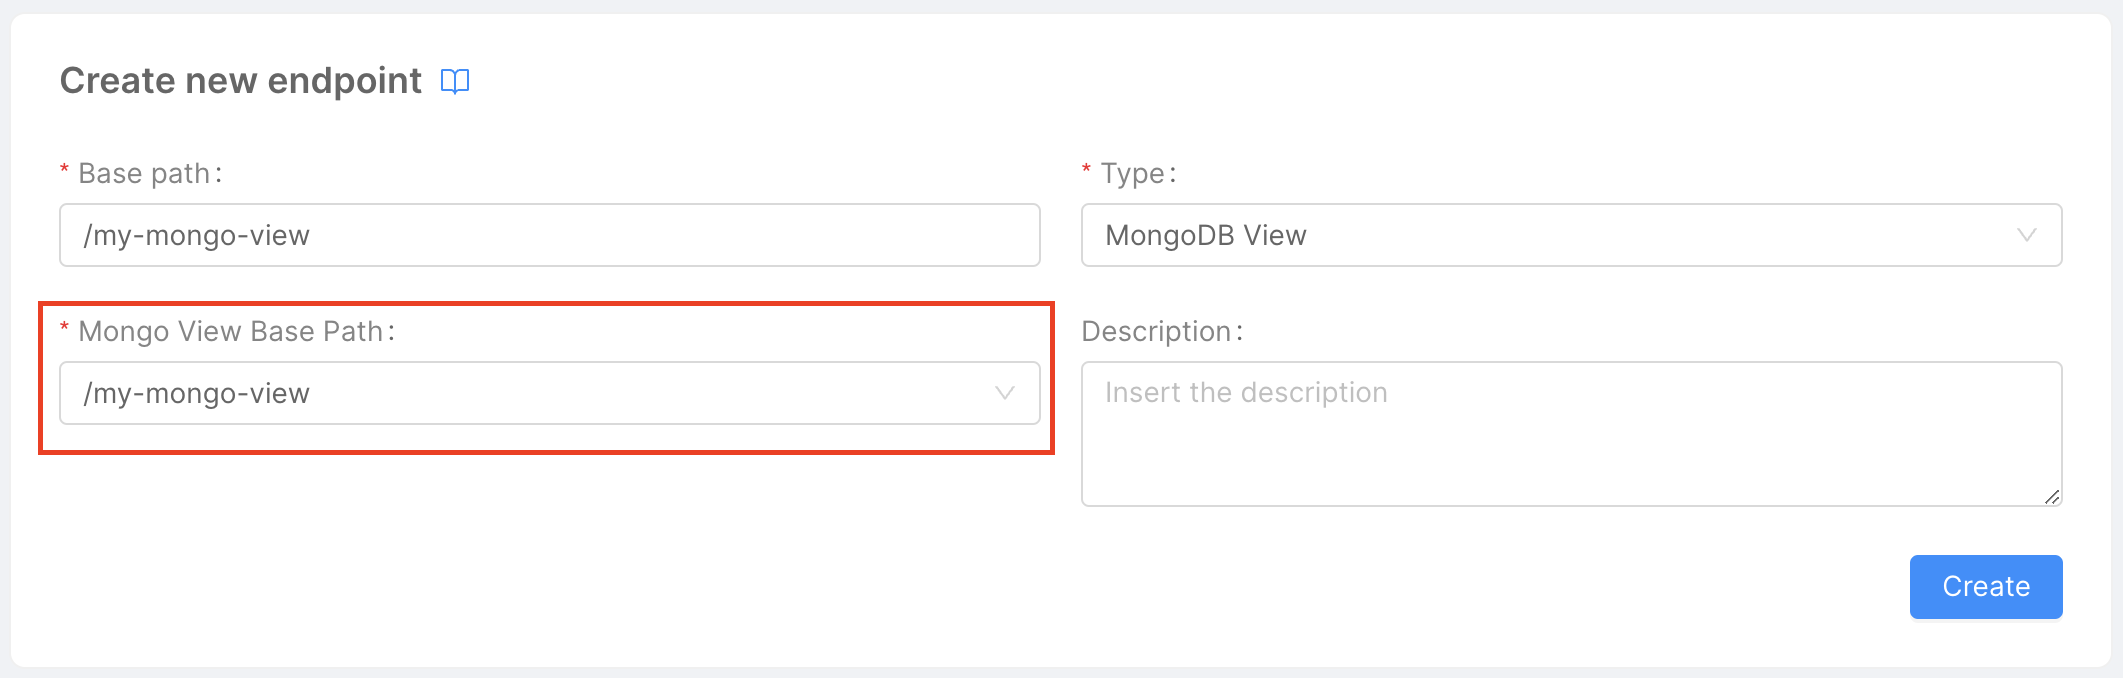2123x678 pixels.
Task: Click the book icon beside Create new endpoint
Action: [456, 82]
